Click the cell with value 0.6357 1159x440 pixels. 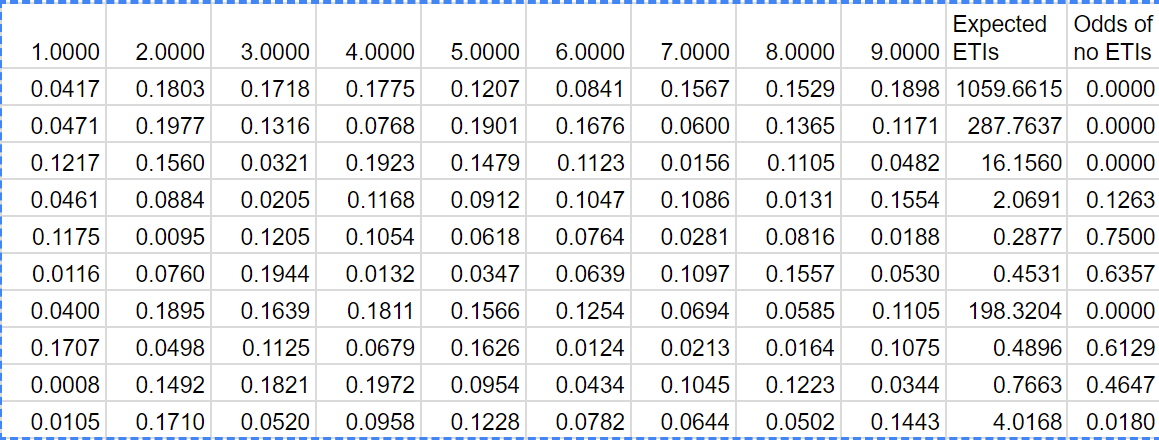pyautogui.click(x=1112, y=274)
